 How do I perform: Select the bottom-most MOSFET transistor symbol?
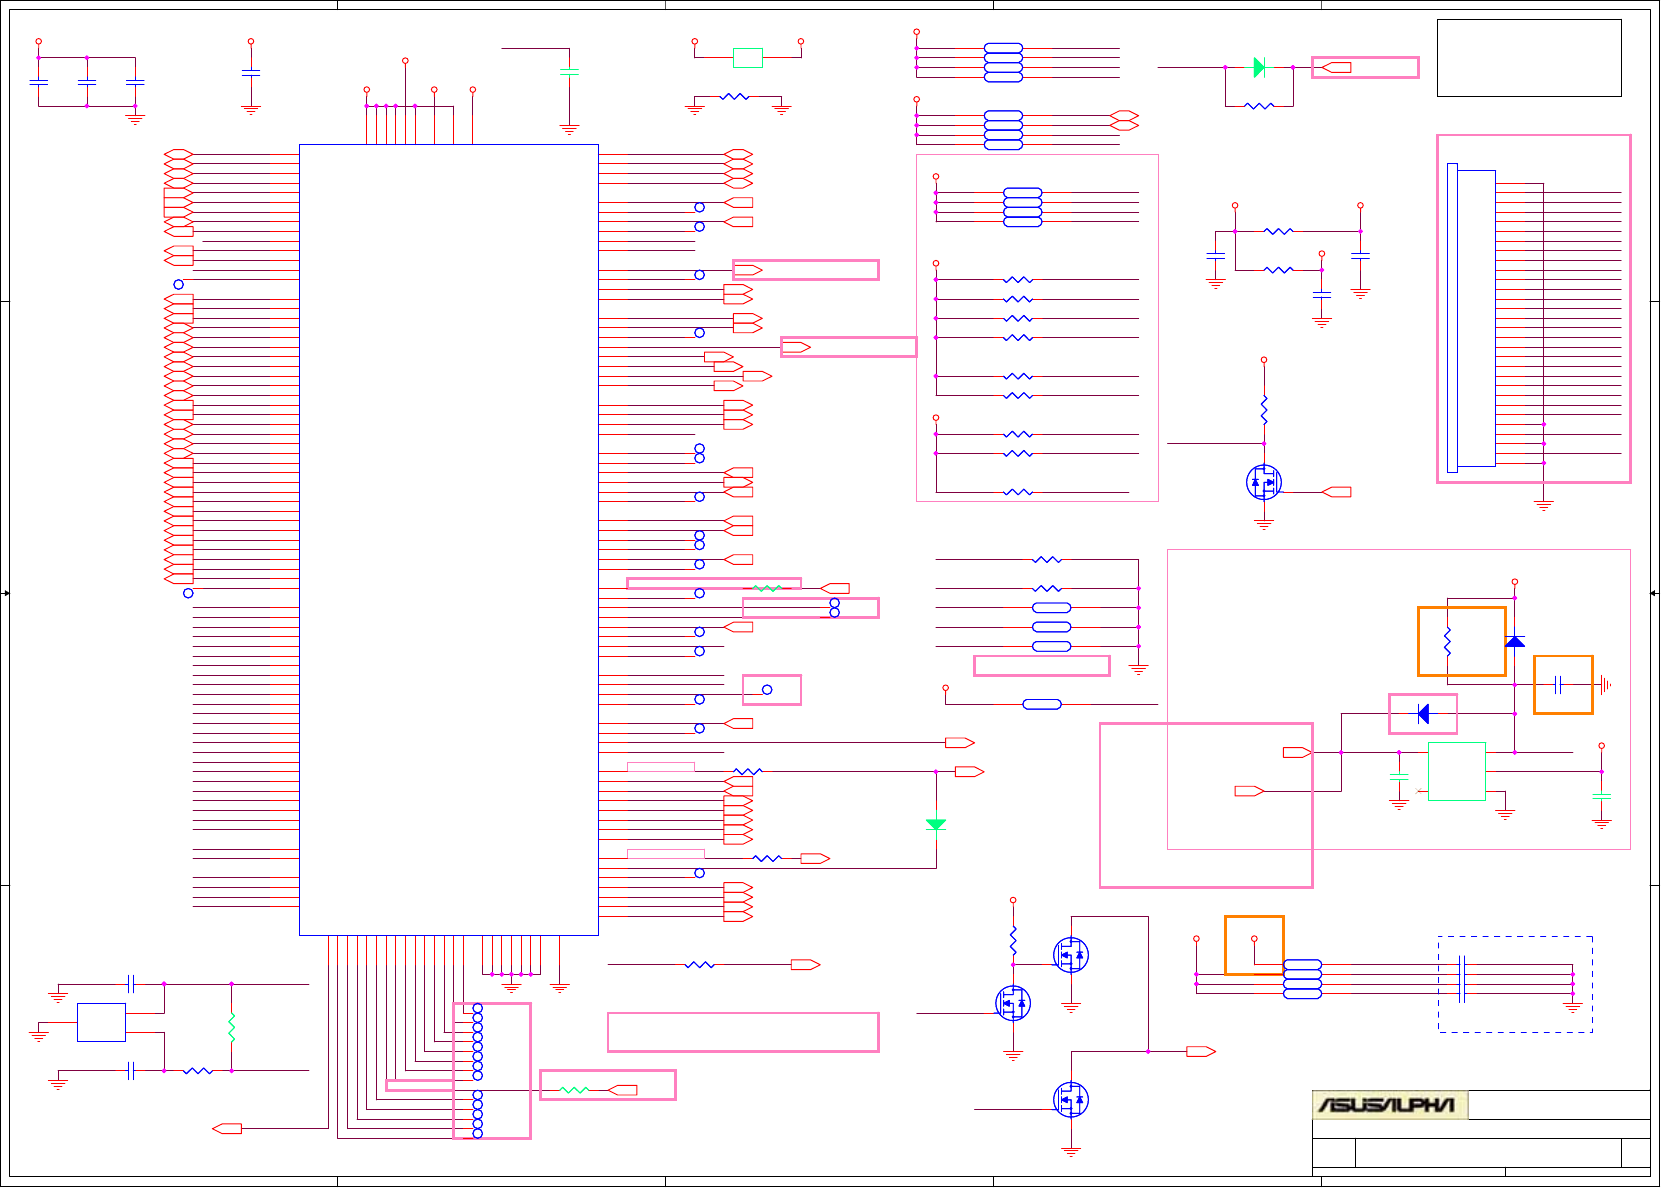coord(1071,1100)
